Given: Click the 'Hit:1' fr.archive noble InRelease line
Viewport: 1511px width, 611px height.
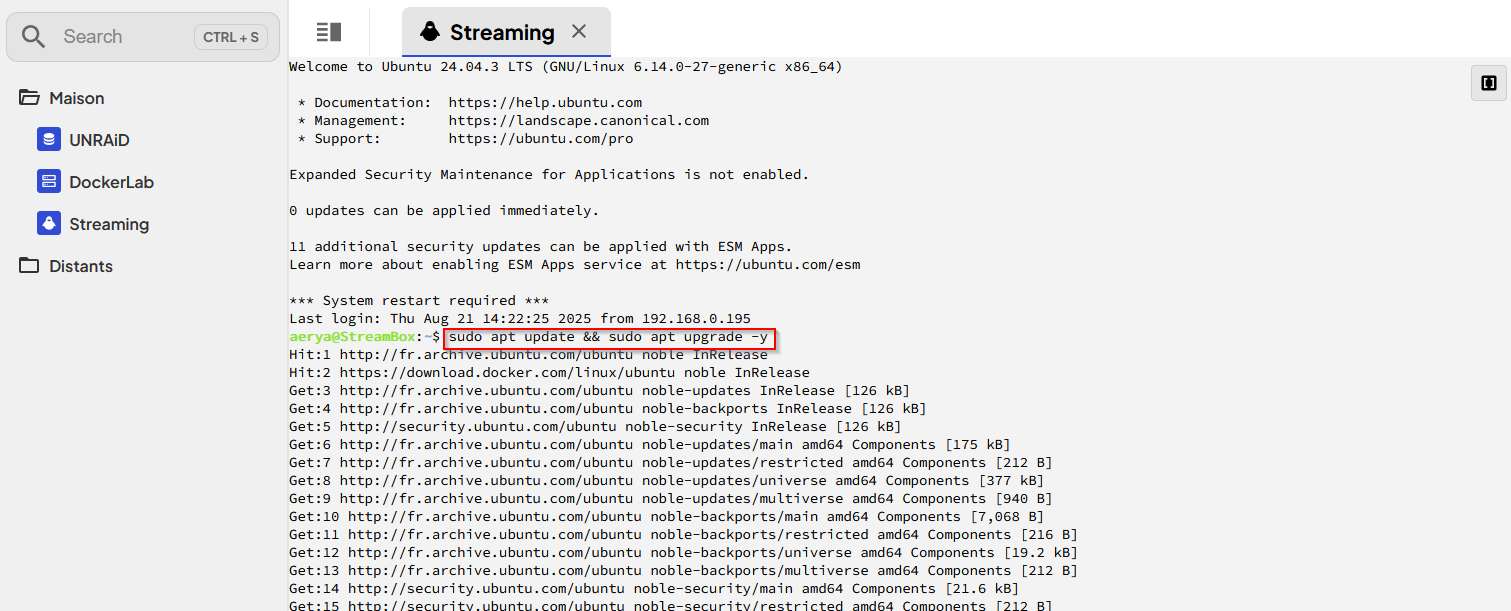Looking at the screenshot, I should coord(528,354).
